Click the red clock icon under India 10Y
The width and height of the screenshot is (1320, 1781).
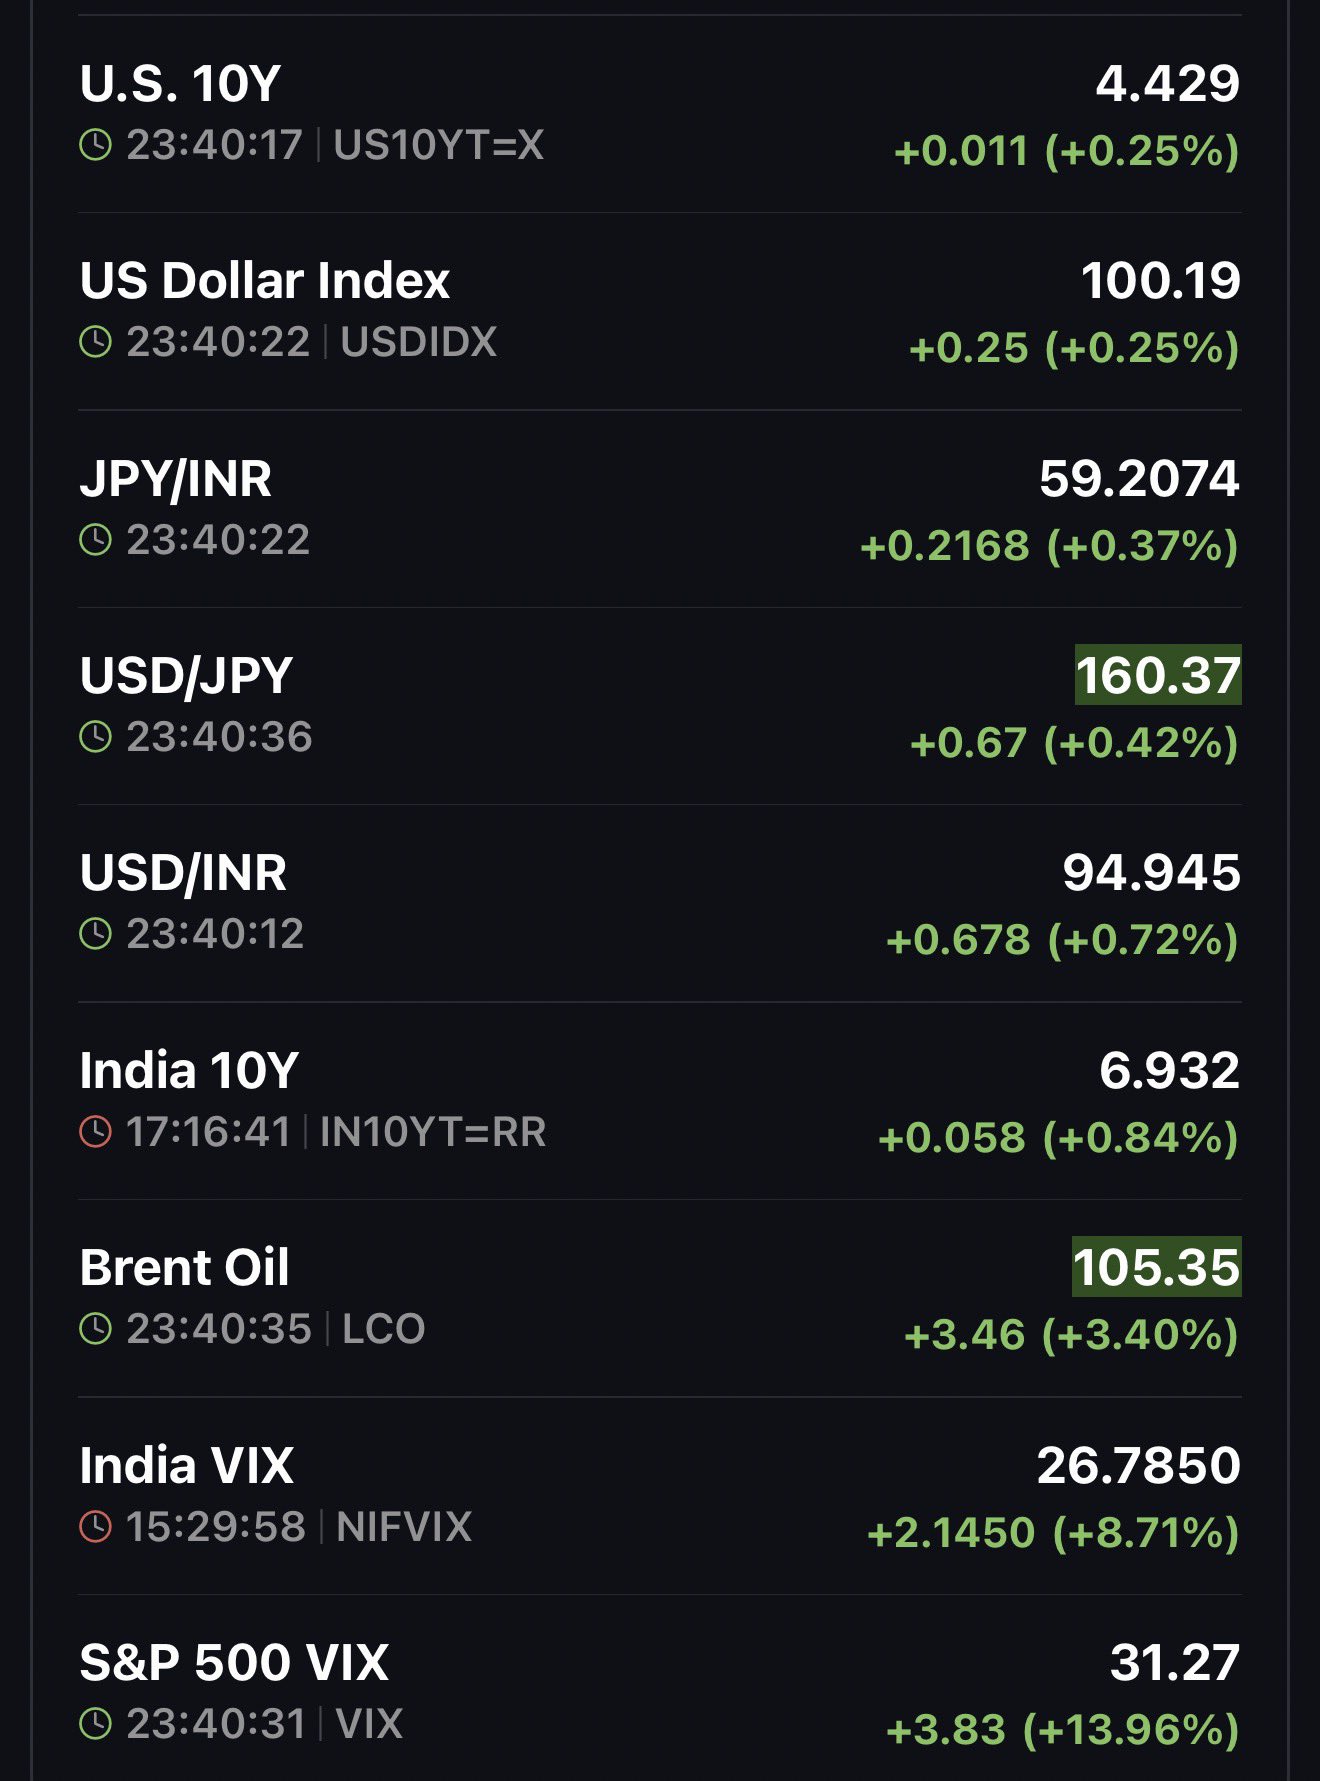tap(95, 1132)
